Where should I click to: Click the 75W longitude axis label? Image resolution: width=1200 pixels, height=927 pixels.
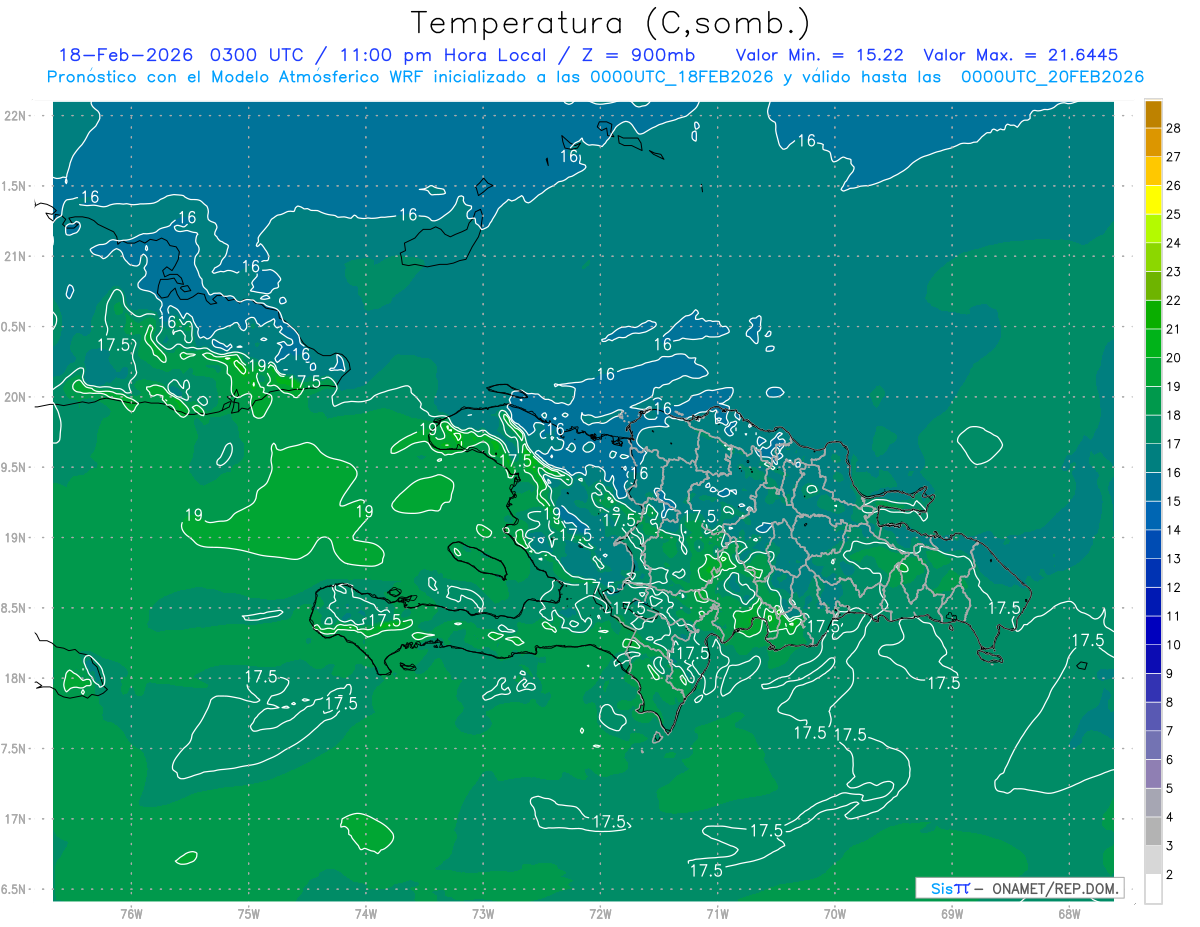249,913
